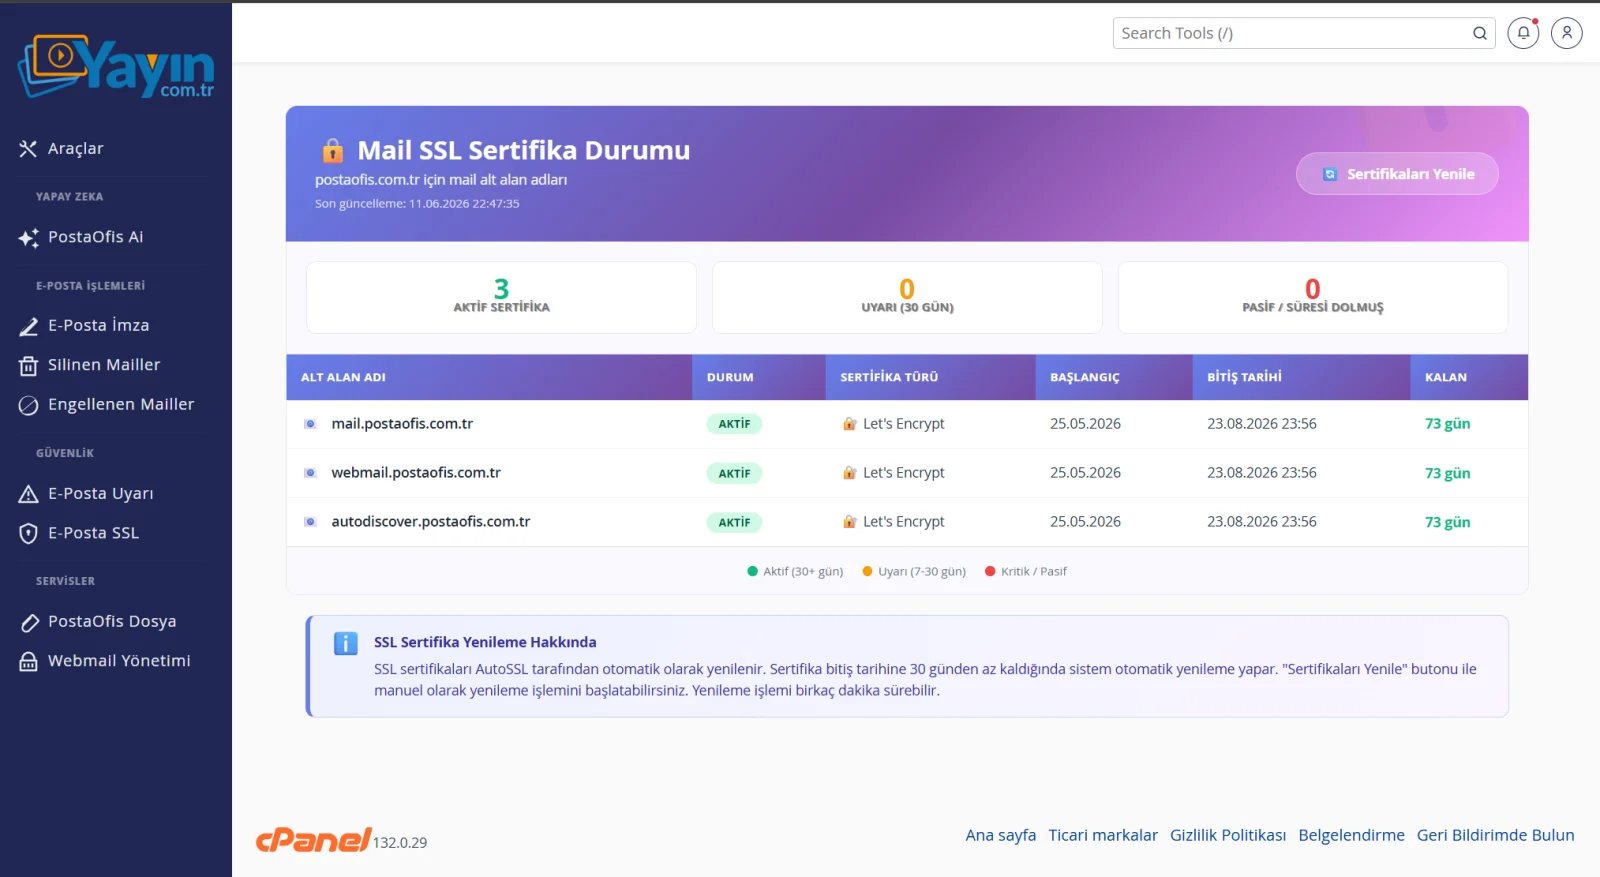Click AKTİF badge for mail.postaofis.com.tr

tap(734, 424)
